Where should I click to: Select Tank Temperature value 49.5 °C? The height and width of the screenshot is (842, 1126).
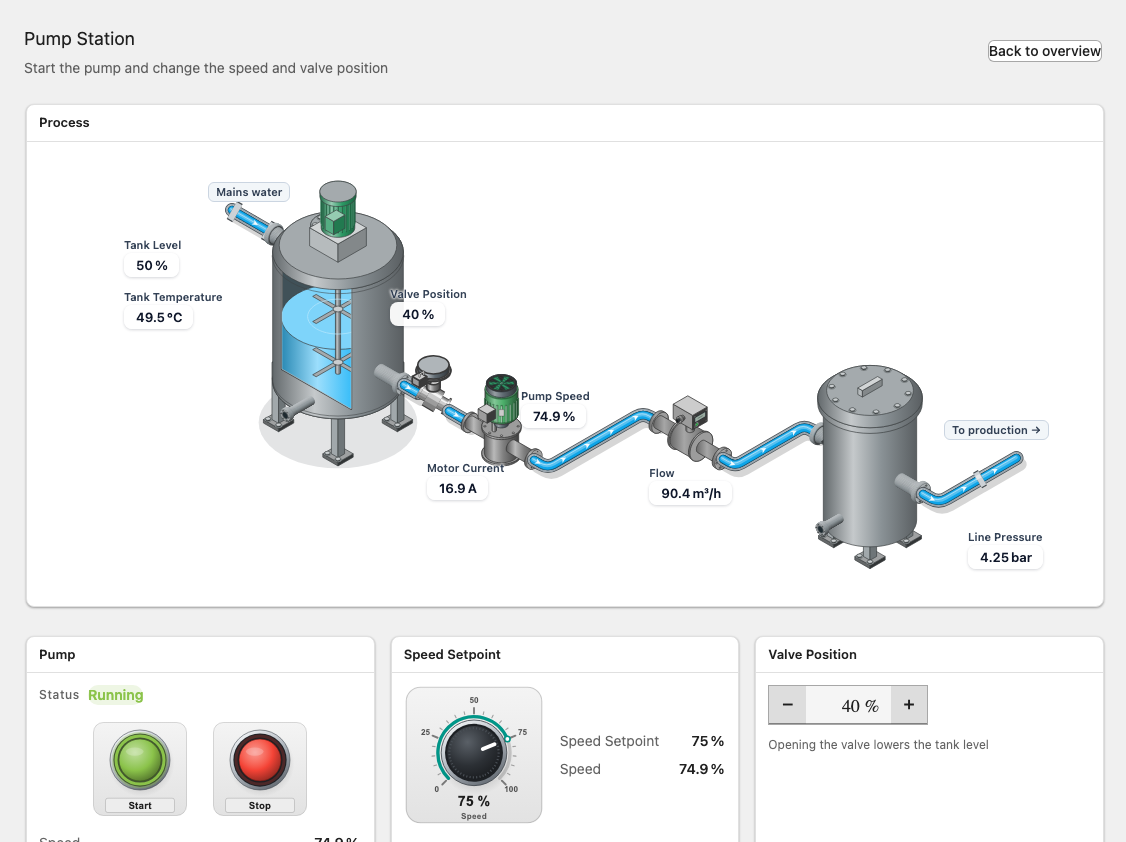[159, 317]
